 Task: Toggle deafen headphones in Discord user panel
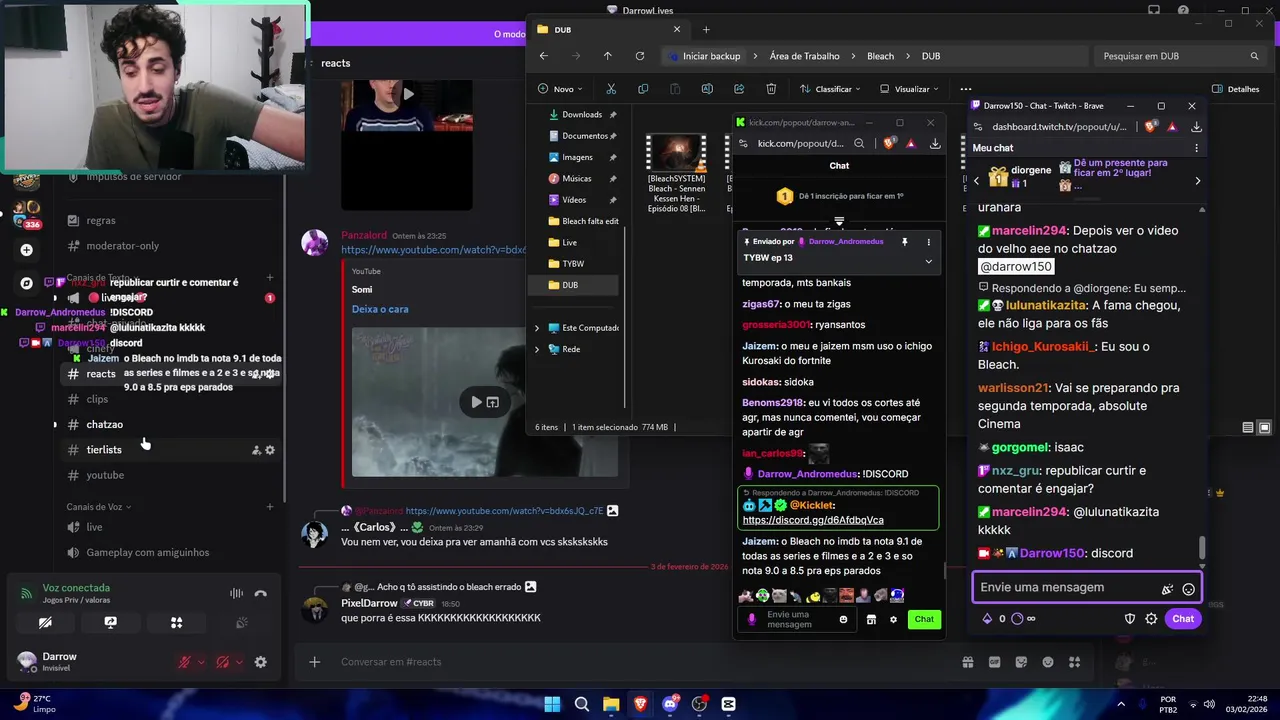222,662
